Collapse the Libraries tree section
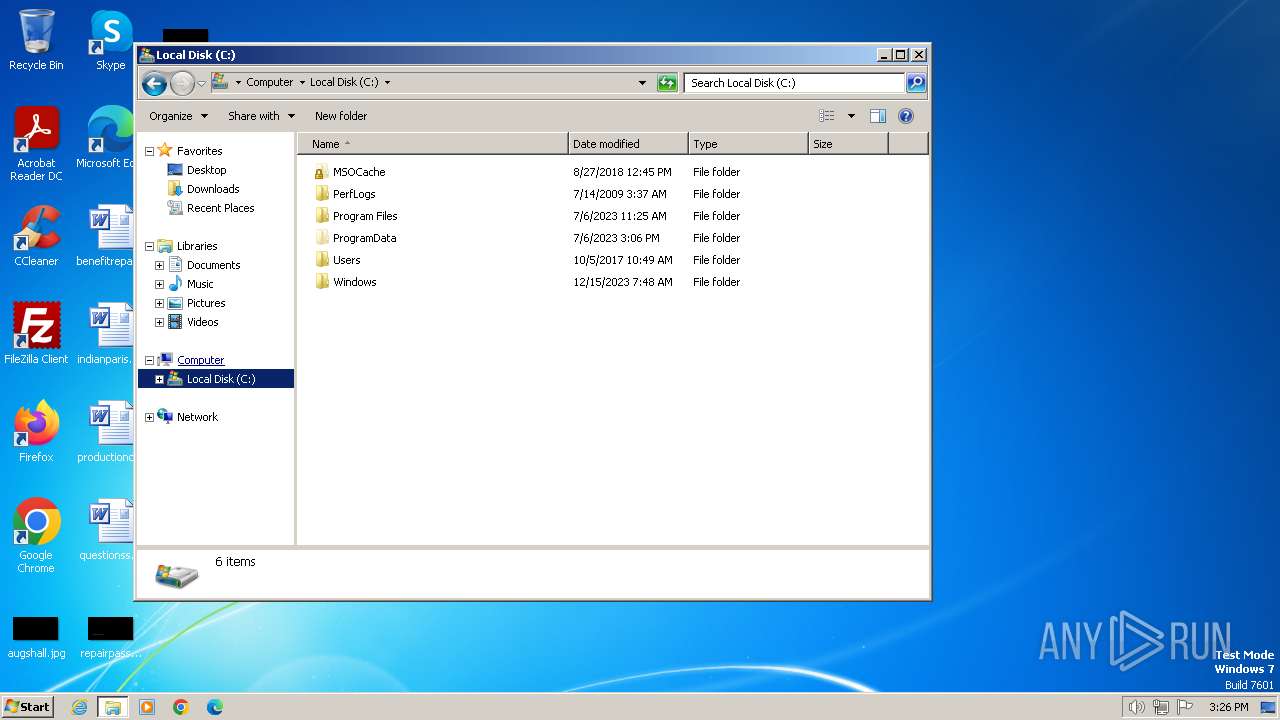 click(149, 246)
